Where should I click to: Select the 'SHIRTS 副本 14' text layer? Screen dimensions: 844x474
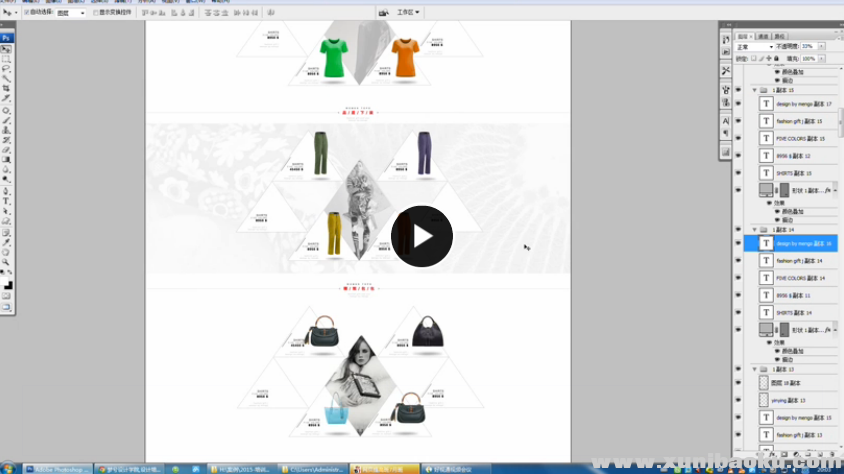pyautogui.click(x=795, y=313)
